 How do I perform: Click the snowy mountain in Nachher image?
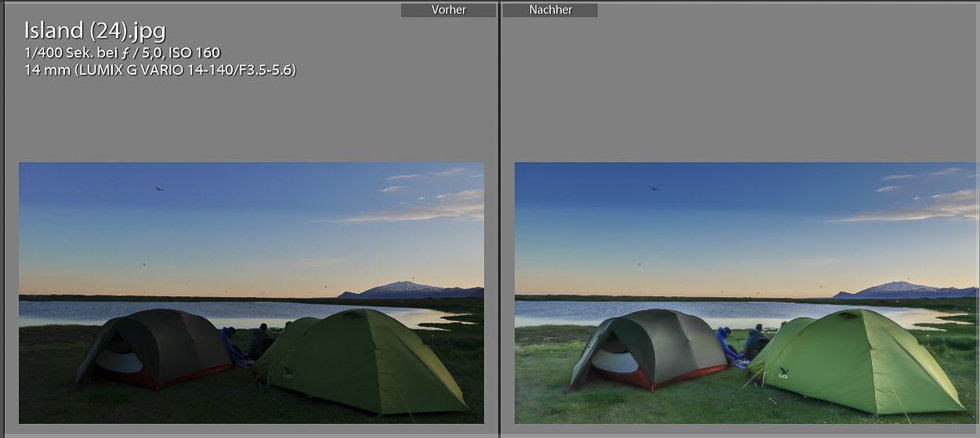pos(900,289)
